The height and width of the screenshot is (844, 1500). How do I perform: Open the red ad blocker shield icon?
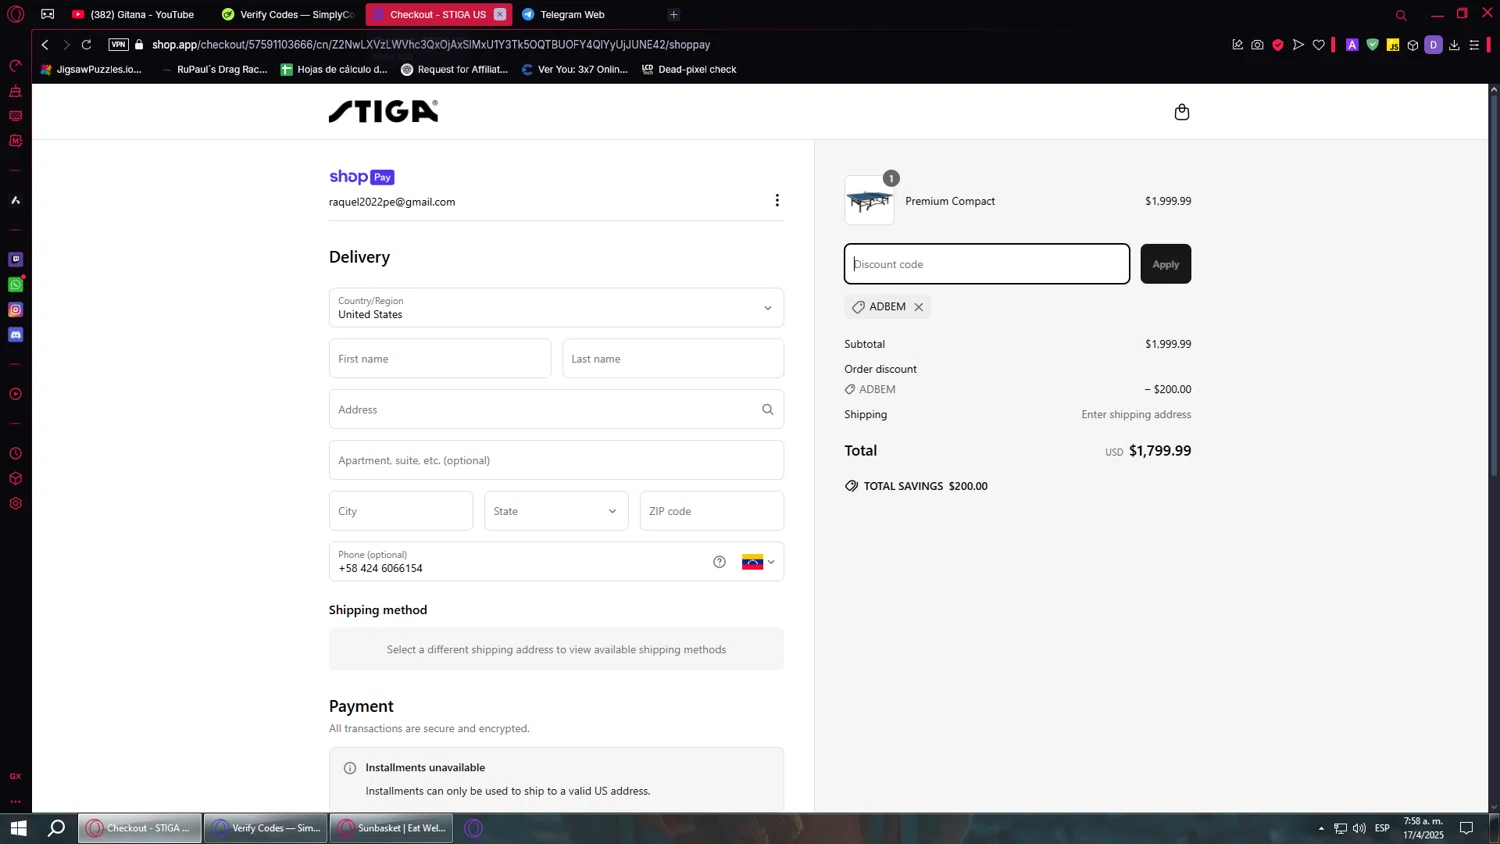click(x=1278, y=45)
